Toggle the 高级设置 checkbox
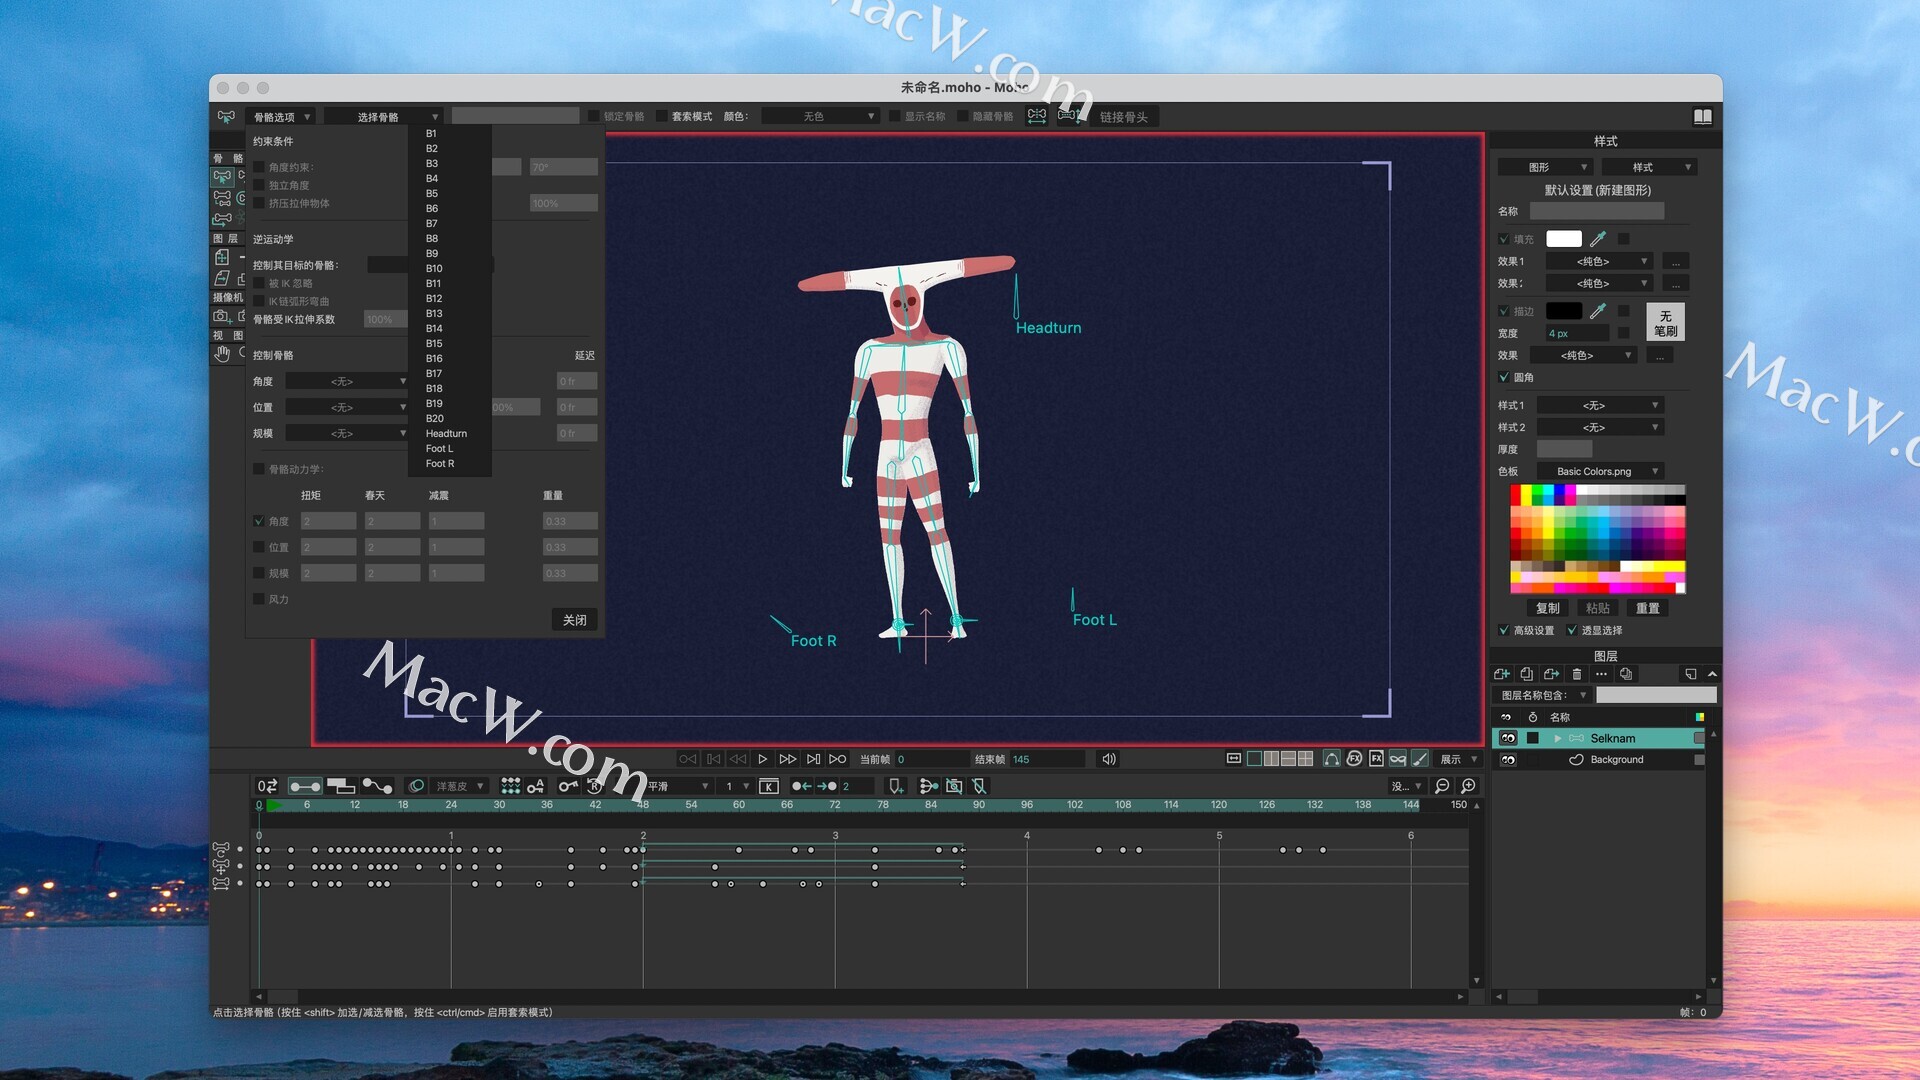The width and height of the screenshot is (1920, 1080). [x=1504, y=630]
